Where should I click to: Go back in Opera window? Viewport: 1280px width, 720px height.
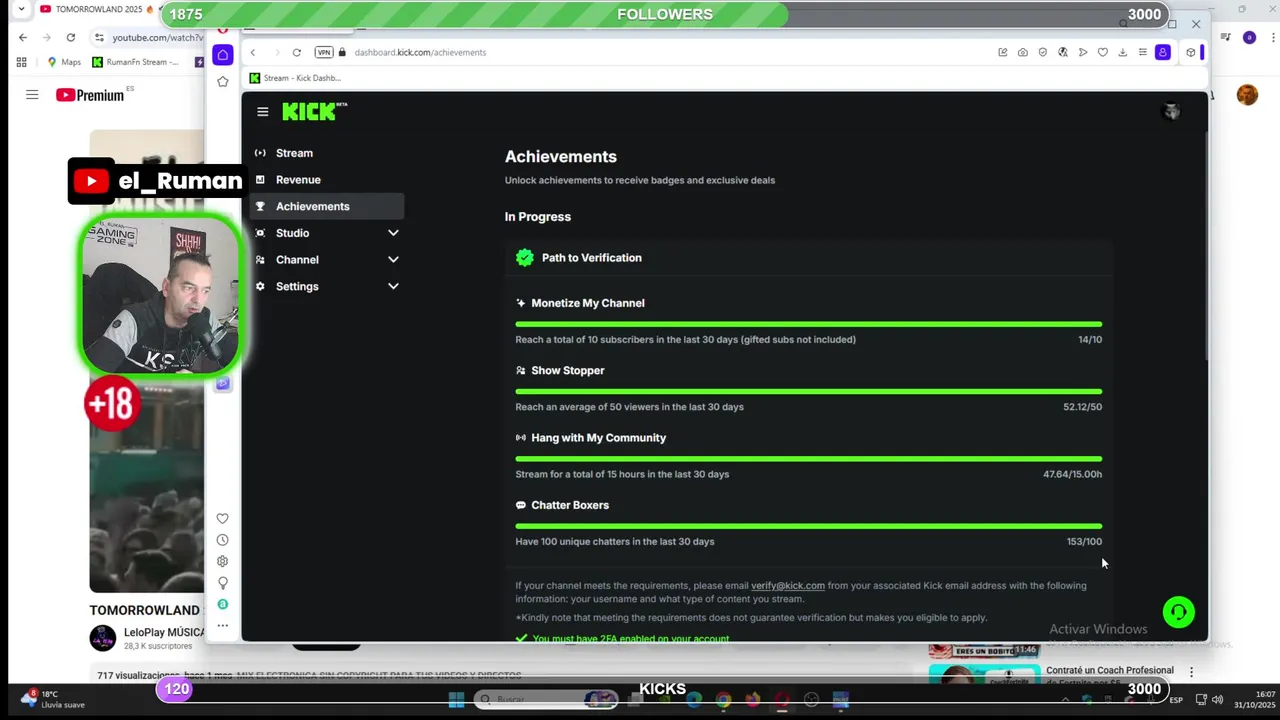[x=253, y=52]
